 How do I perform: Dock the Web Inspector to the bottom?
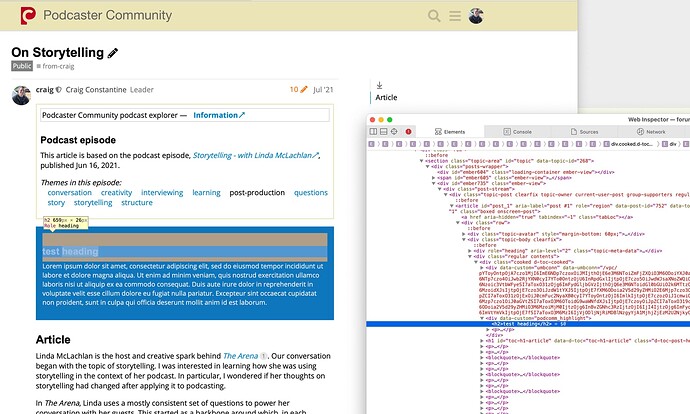[383, 132]
